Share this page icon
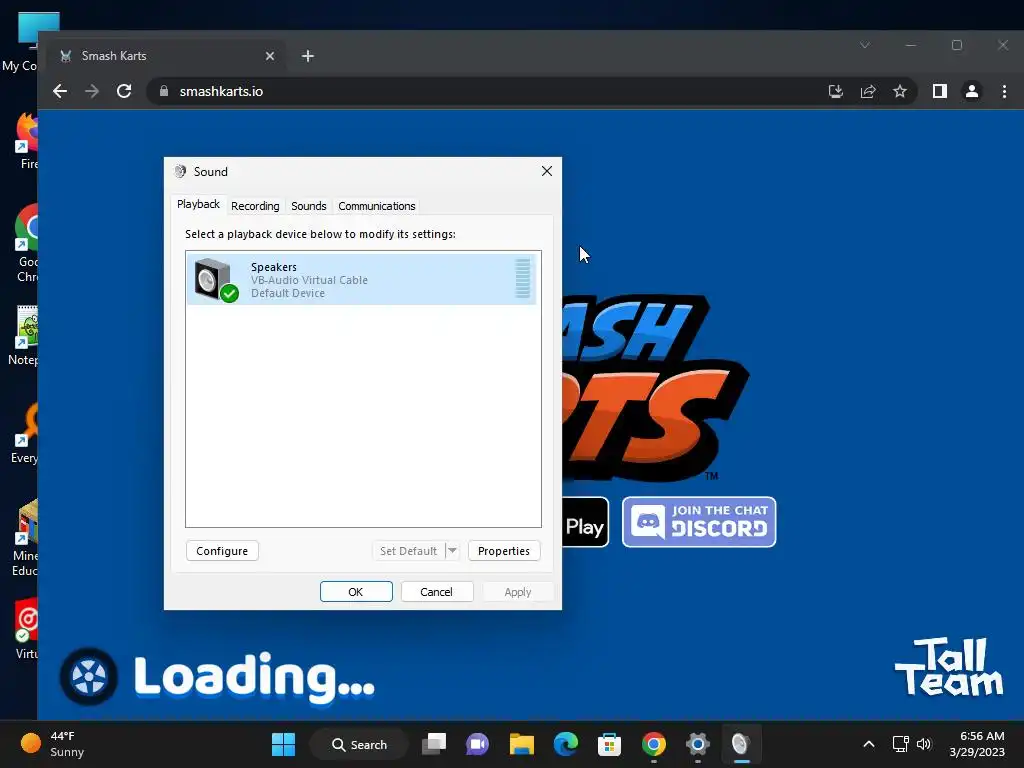 click(x=868, y=91)
